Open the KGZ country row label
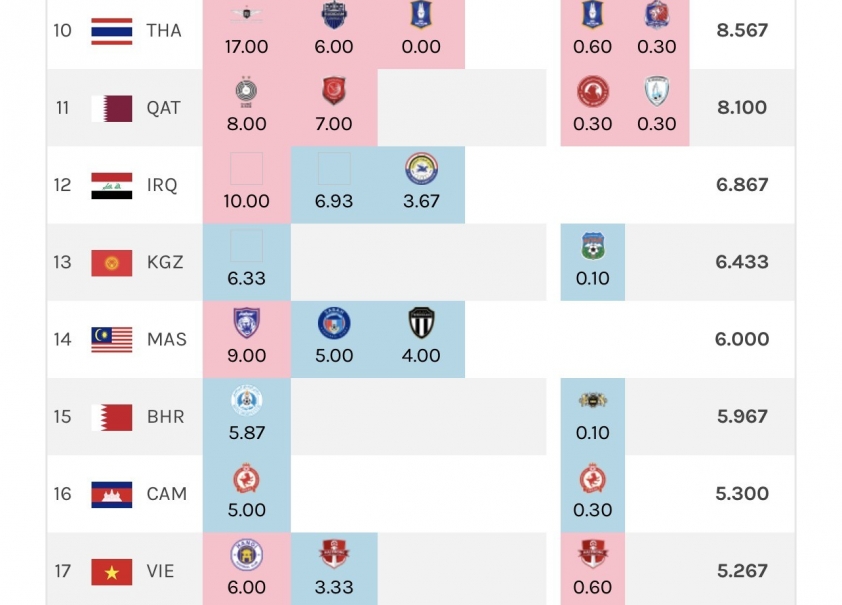The height and width of the screenshot is (605, 842). click(x=165, y=262)
